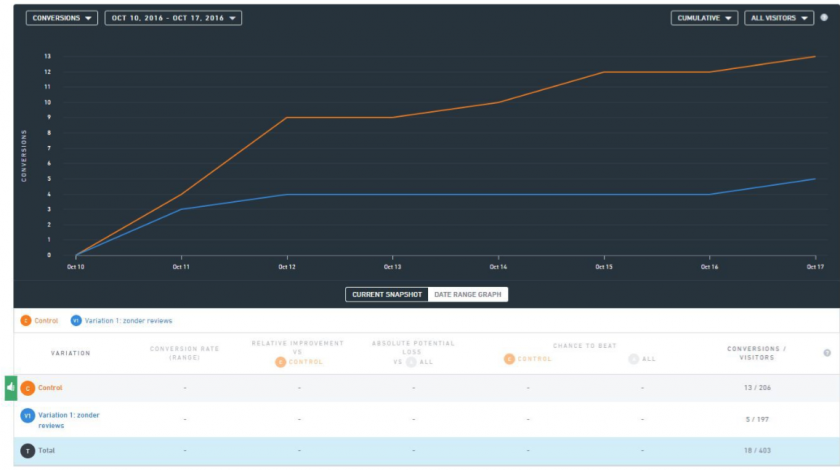Click the orange Control line endpoint at Oct 17
Image resolution: width=840 pixels, height=470 pixels.
point(815,56)
